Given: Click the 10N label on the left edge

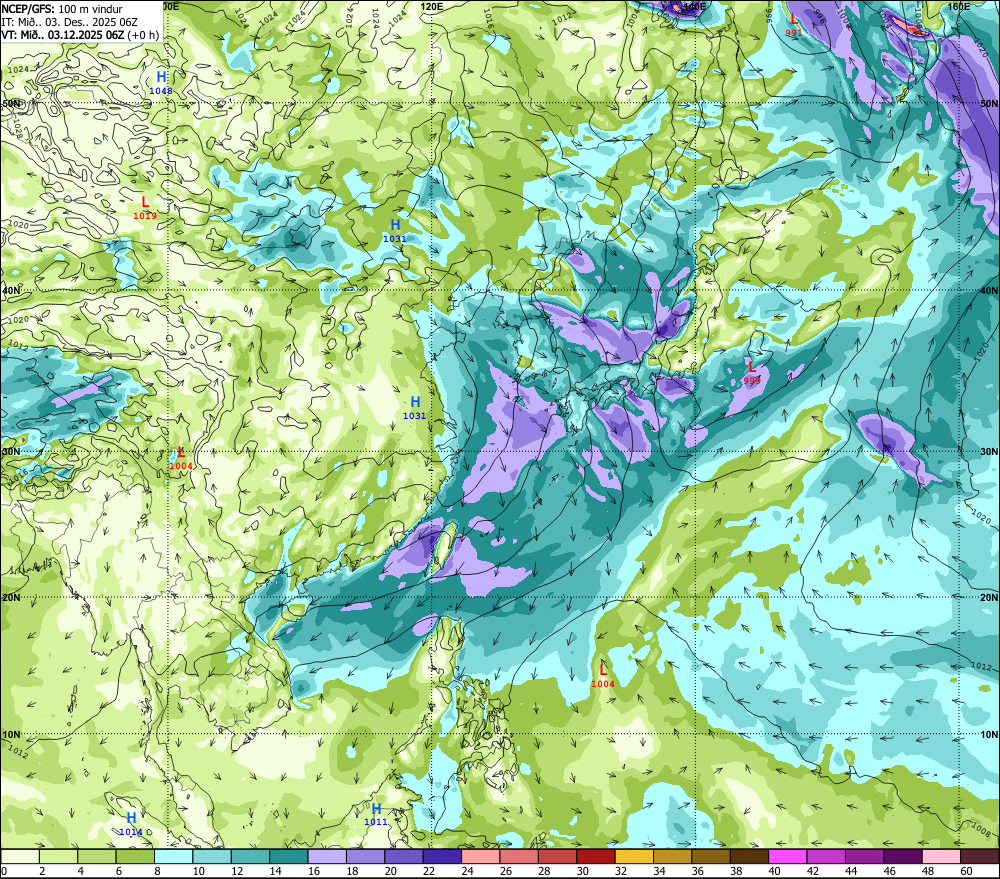Looking at the screenshot, I should pos(11,734).
